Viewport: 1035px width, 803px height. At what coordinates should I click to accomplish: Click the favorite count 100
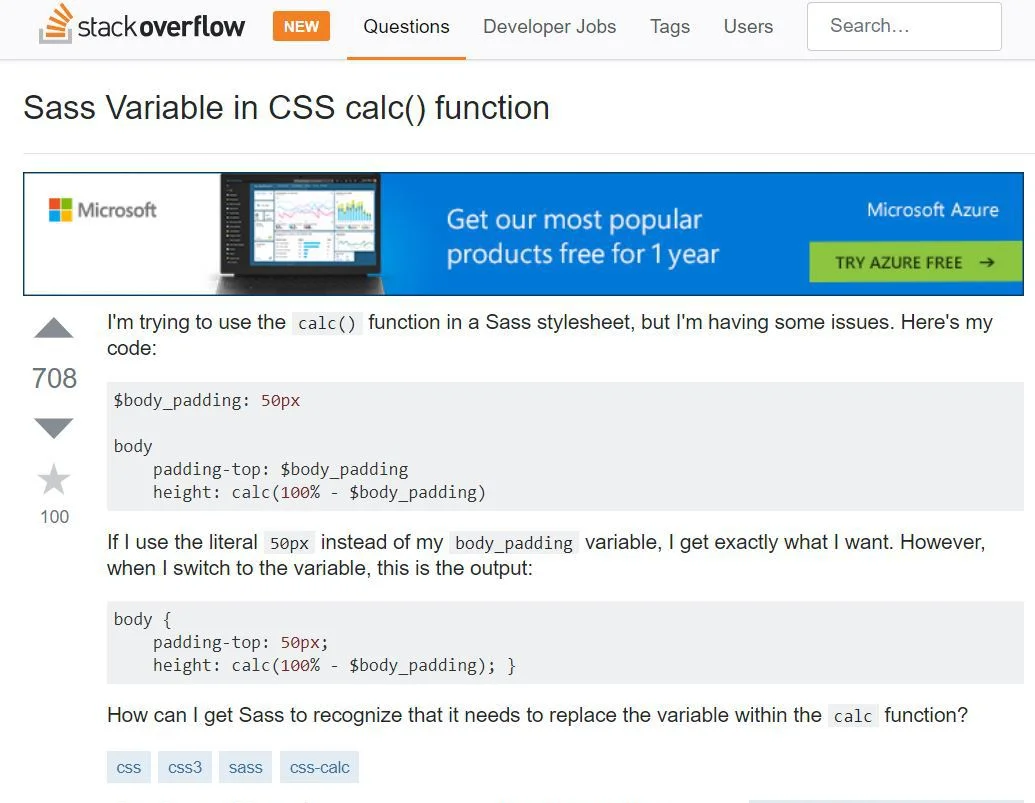pos(54,517)
